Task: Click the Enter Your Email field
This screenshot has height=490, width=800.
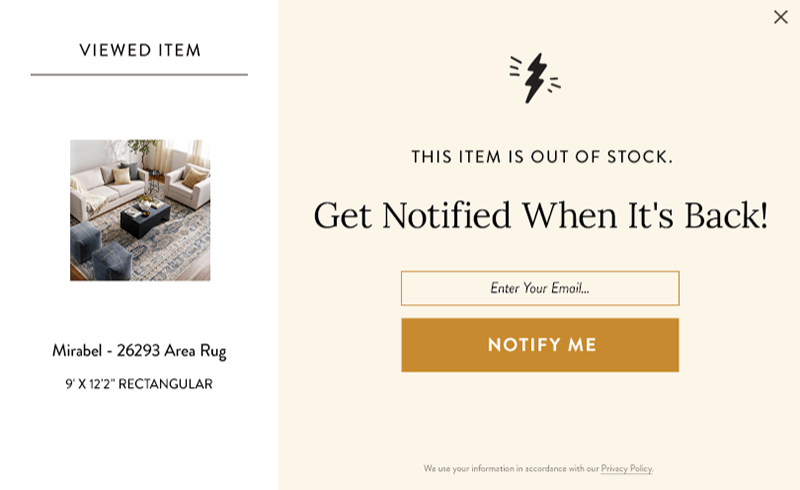Action: click(x=540, y=288)
